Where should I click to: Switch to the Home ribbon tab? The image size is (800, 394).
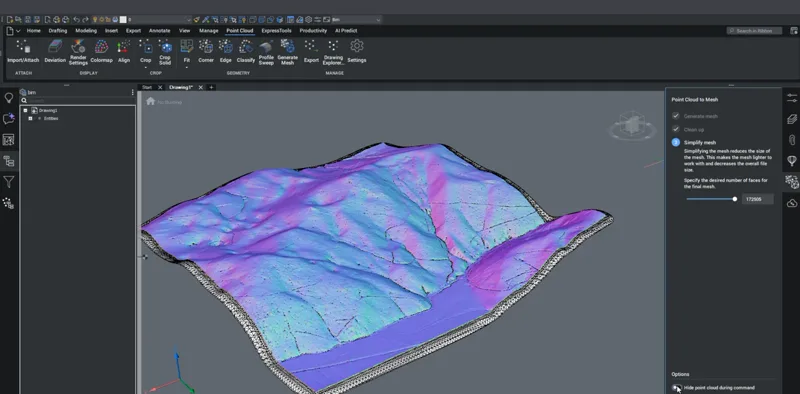(x=34, y=31)
